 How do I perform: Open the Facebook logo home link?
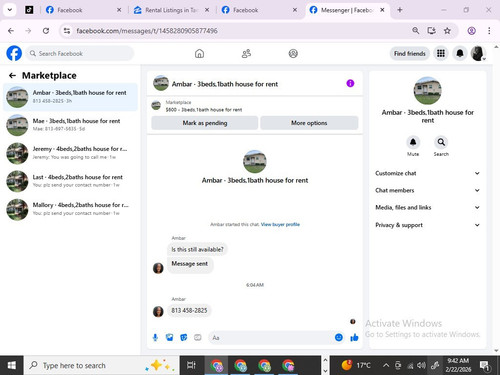click(x=14, y=53)
